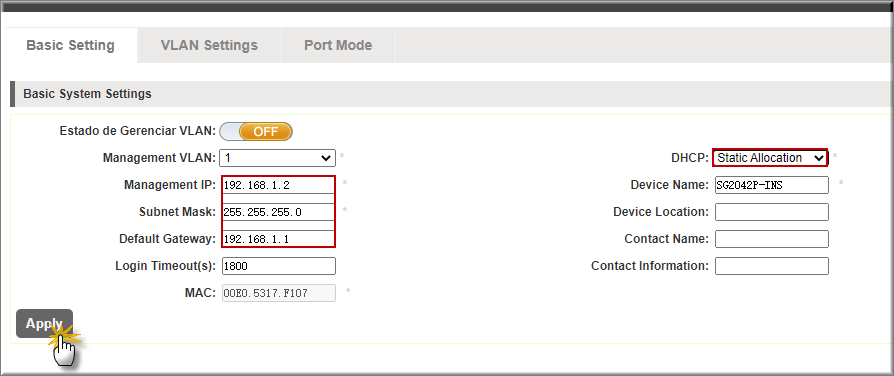Click the Contact Information label text
894x376 pixels.
[x=650, y=266]
